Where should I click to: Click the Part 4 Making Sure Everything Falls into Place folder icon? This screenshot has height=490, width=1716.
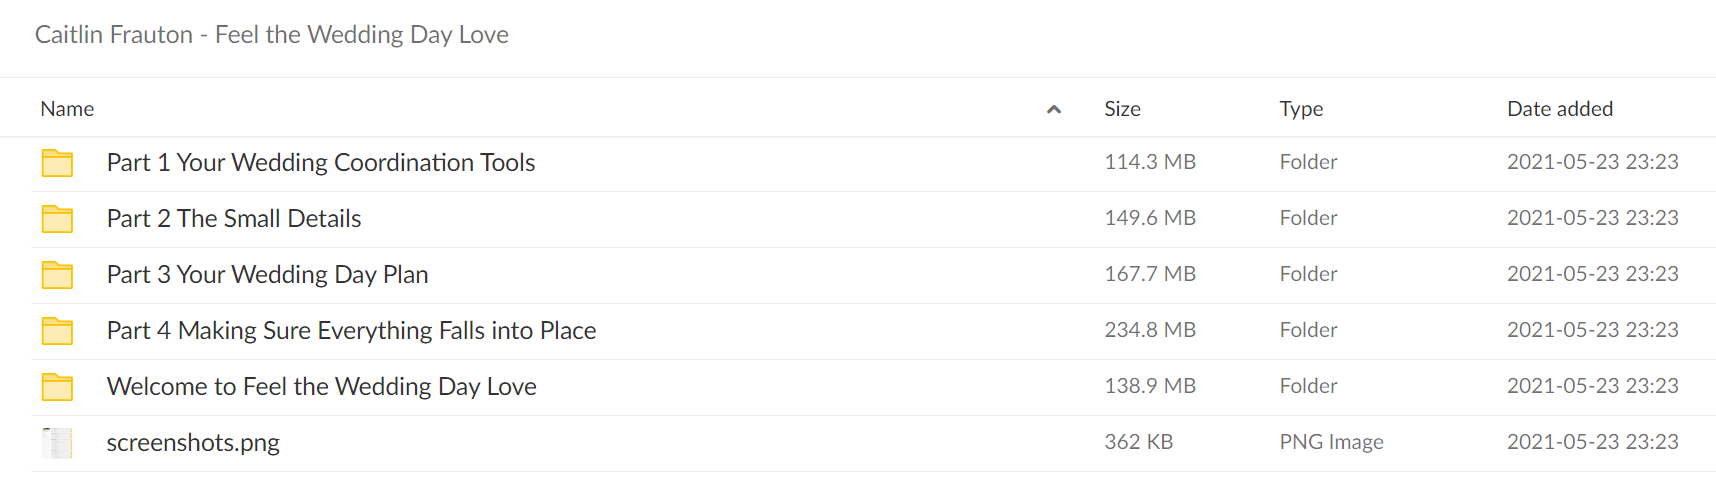tap(57, 331)
